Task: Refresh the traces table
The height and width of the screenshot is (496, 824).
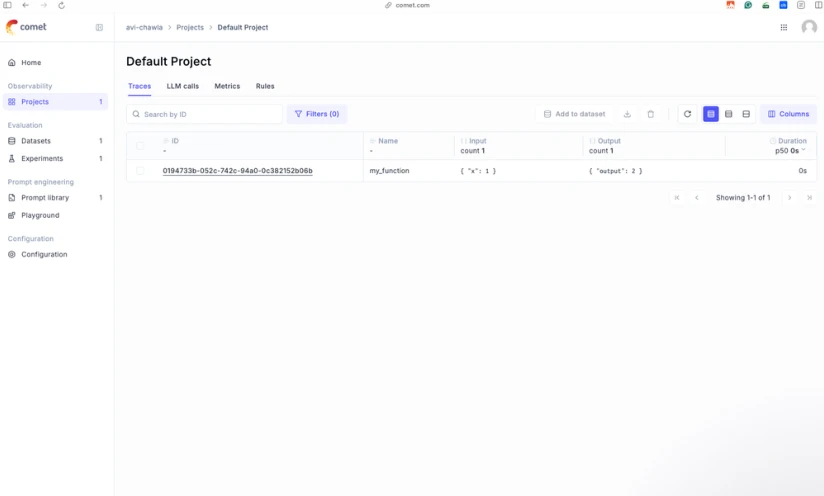Action: (x=687, y=114)
